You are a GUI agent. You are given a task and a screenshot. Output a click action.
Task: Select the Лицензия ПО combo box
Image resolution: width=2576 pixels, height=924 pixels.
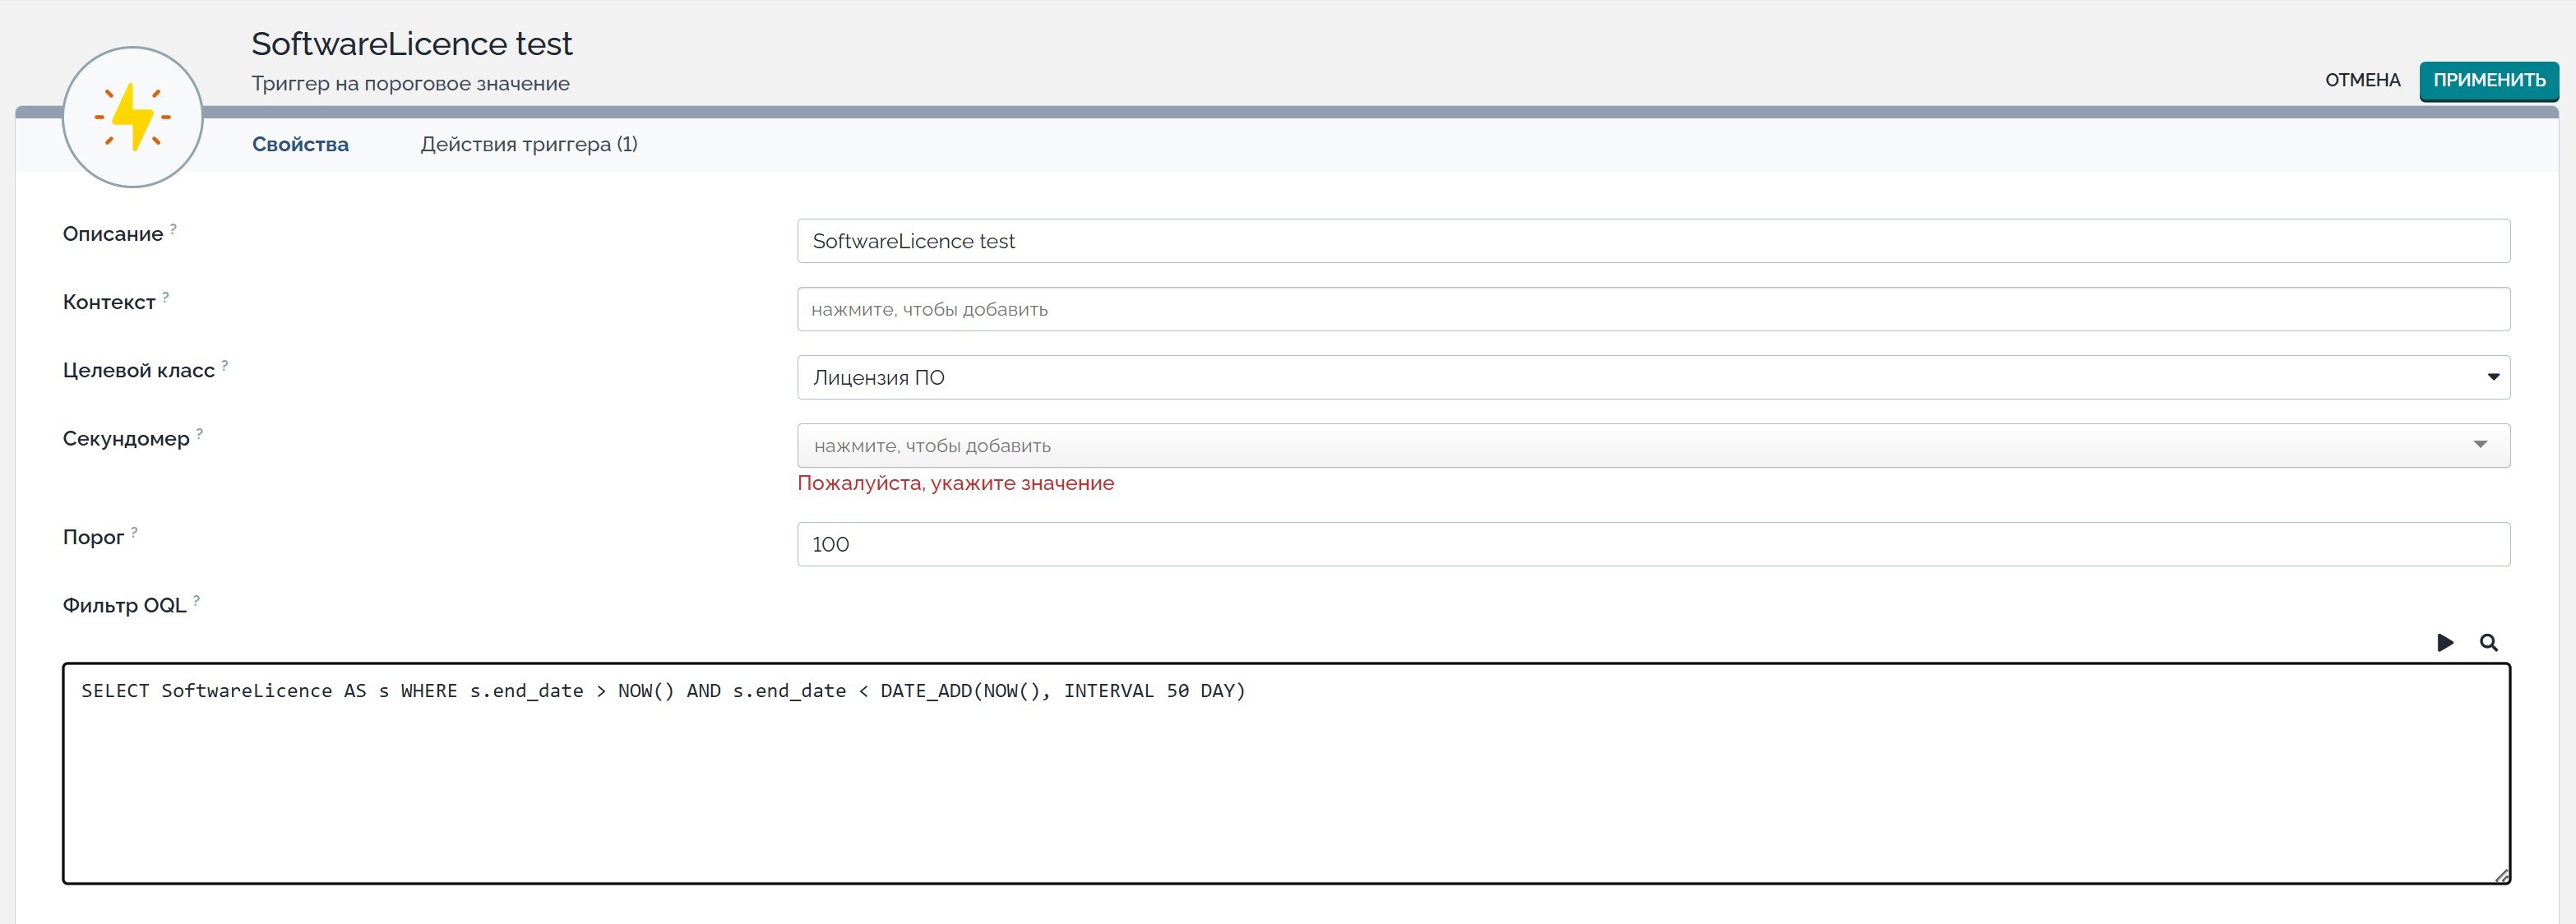tap(1653, 377)
